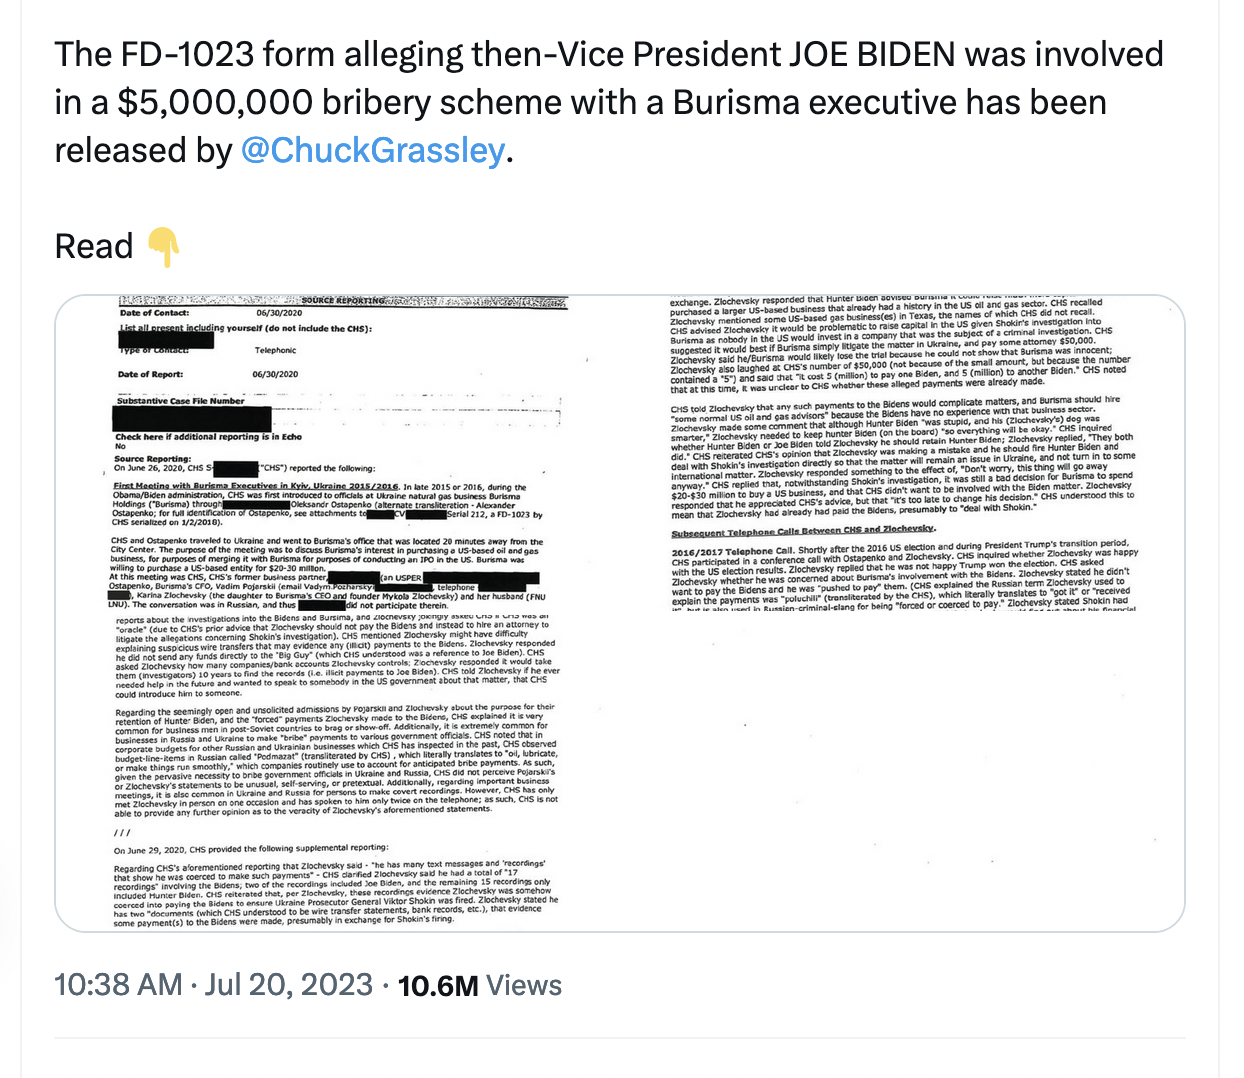Click the 10.6M Views count
1244x1078 pixels.
[x=480, y=986]
